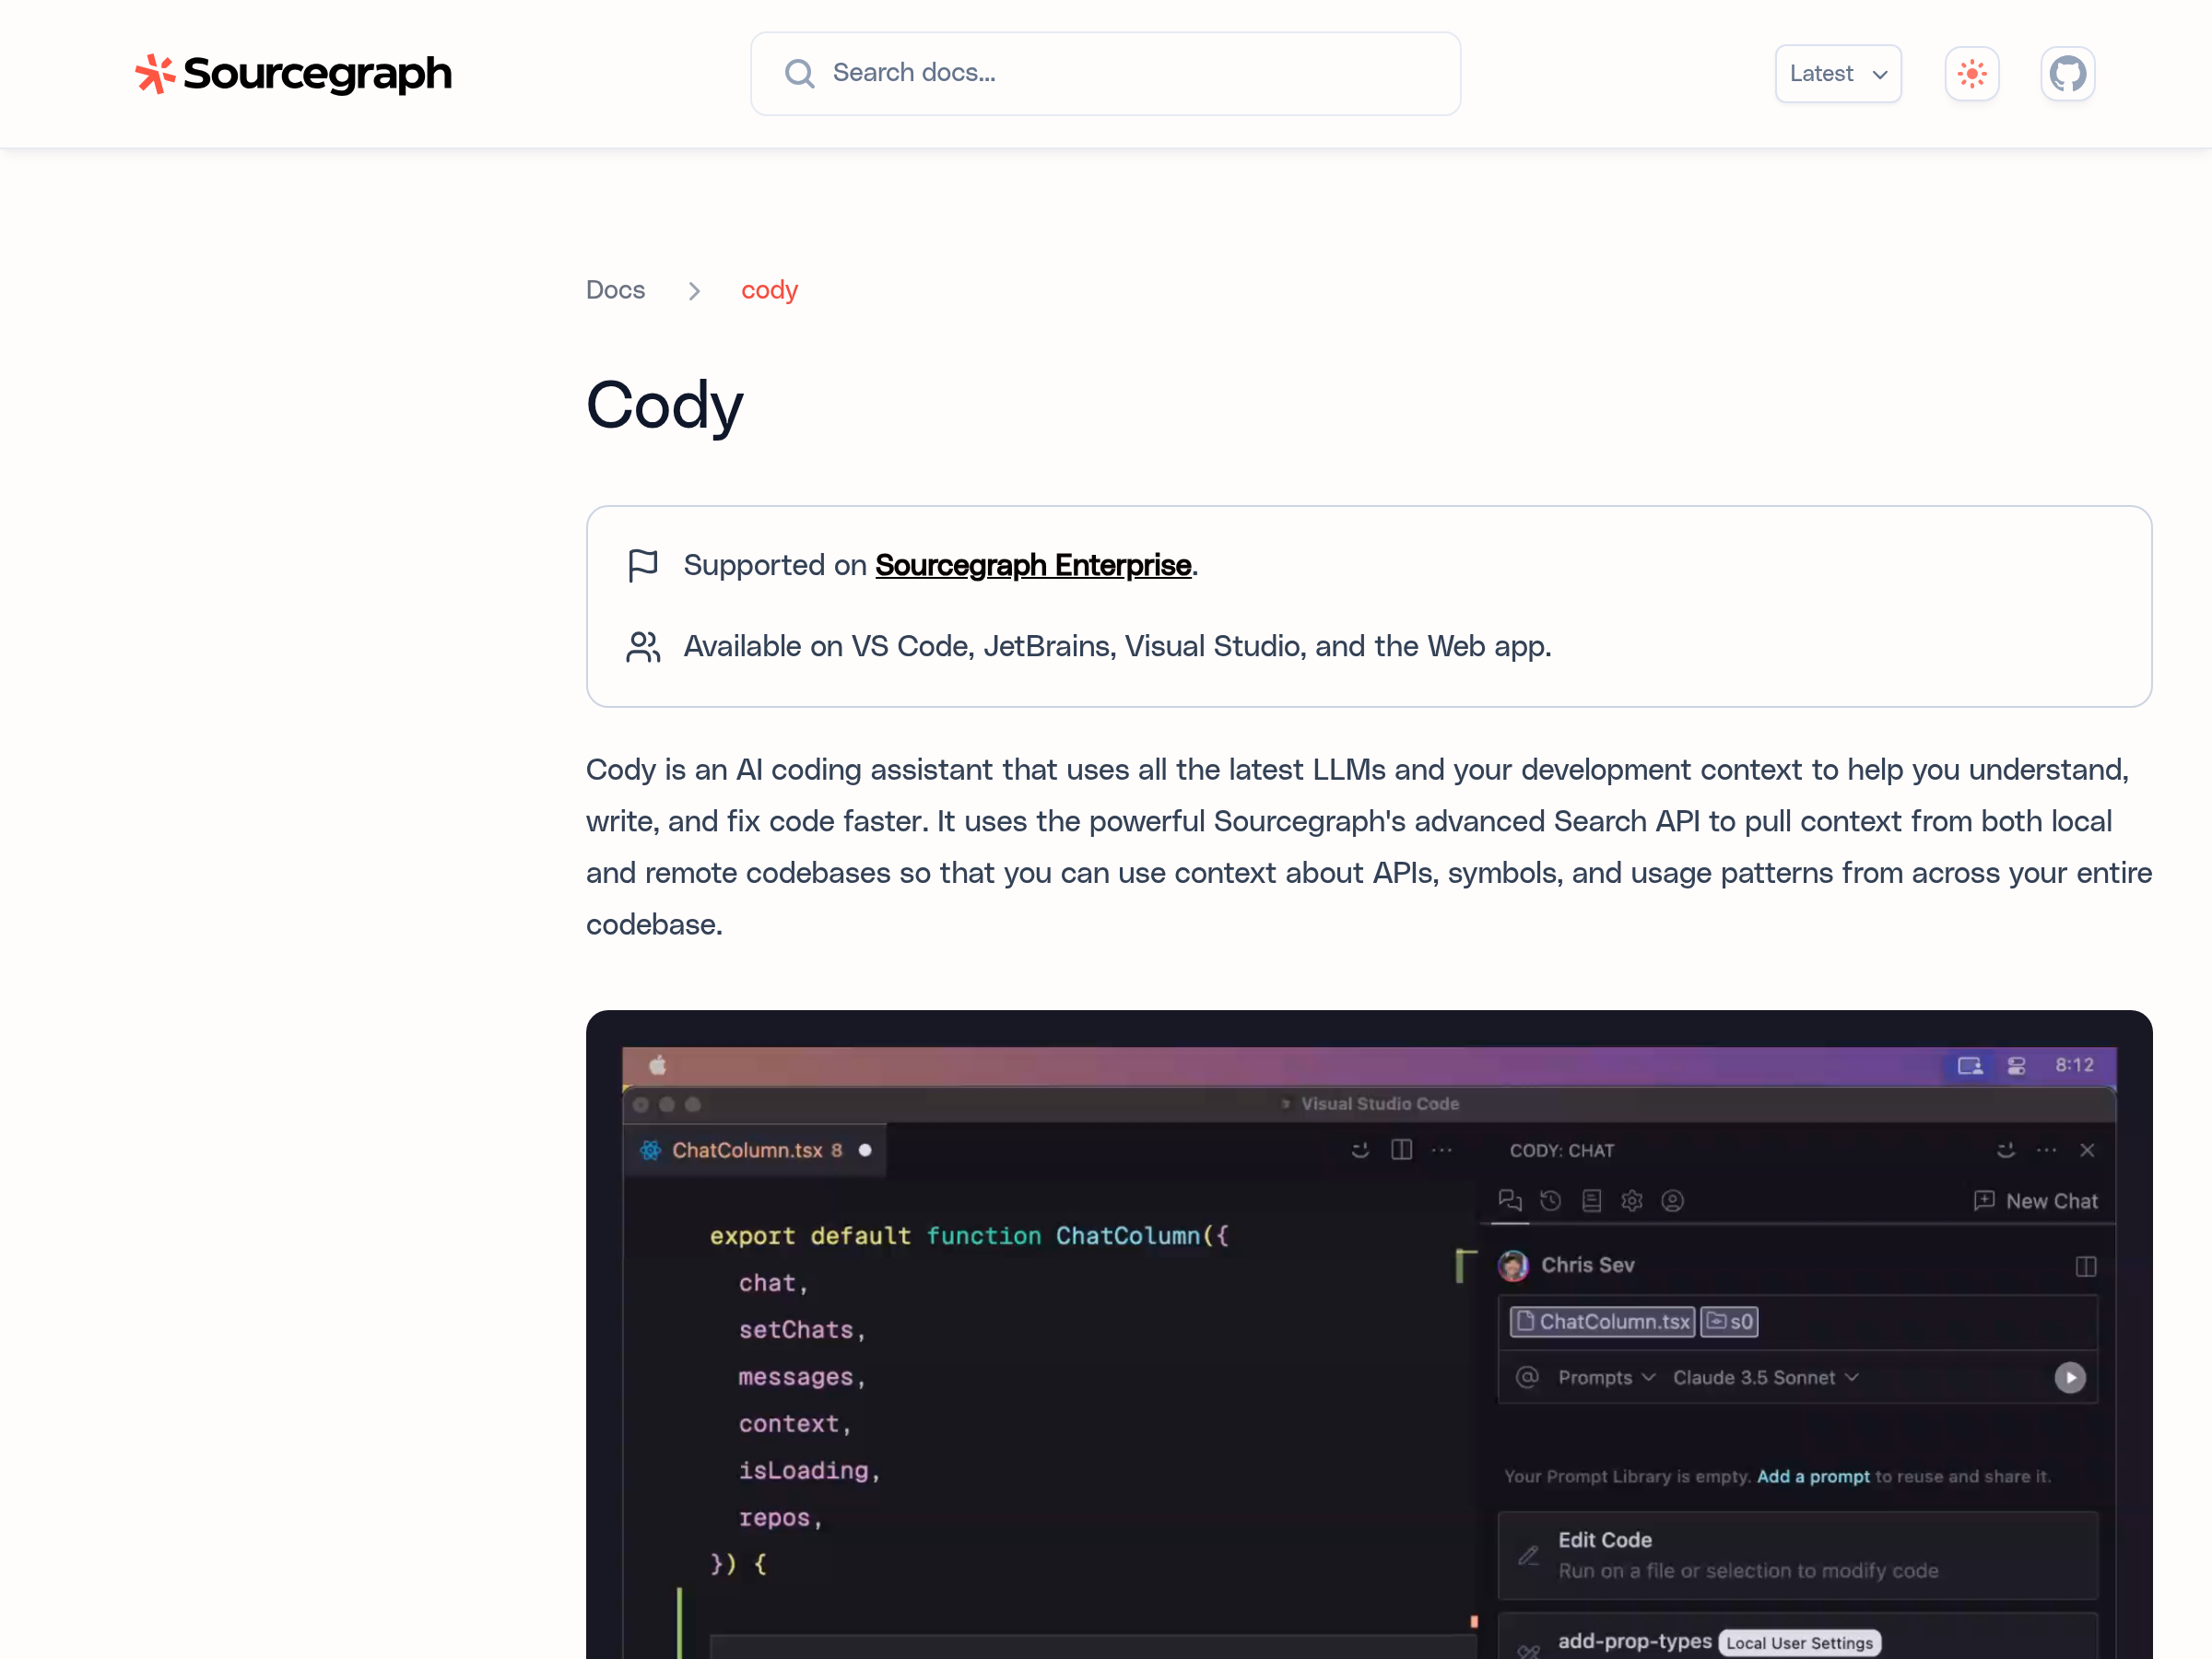Click the Cody icon in editor toolbar
This screenshot has width=2212, height=1659.
(1360, 1150)
